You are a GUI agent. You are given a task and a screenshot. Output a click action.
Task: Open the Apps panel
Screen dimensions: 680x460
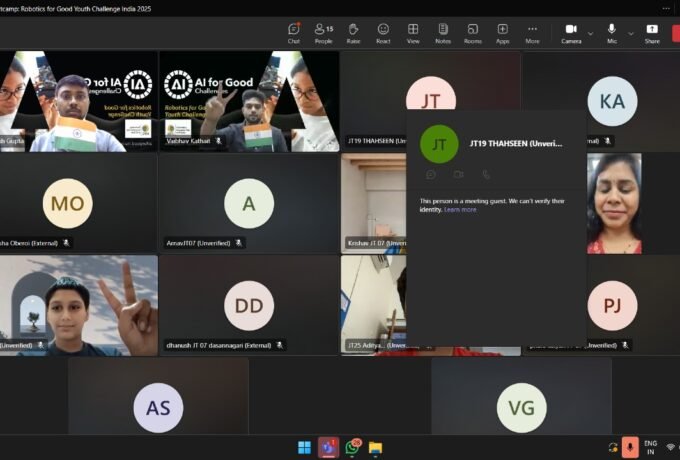click(x=503, y=33)
